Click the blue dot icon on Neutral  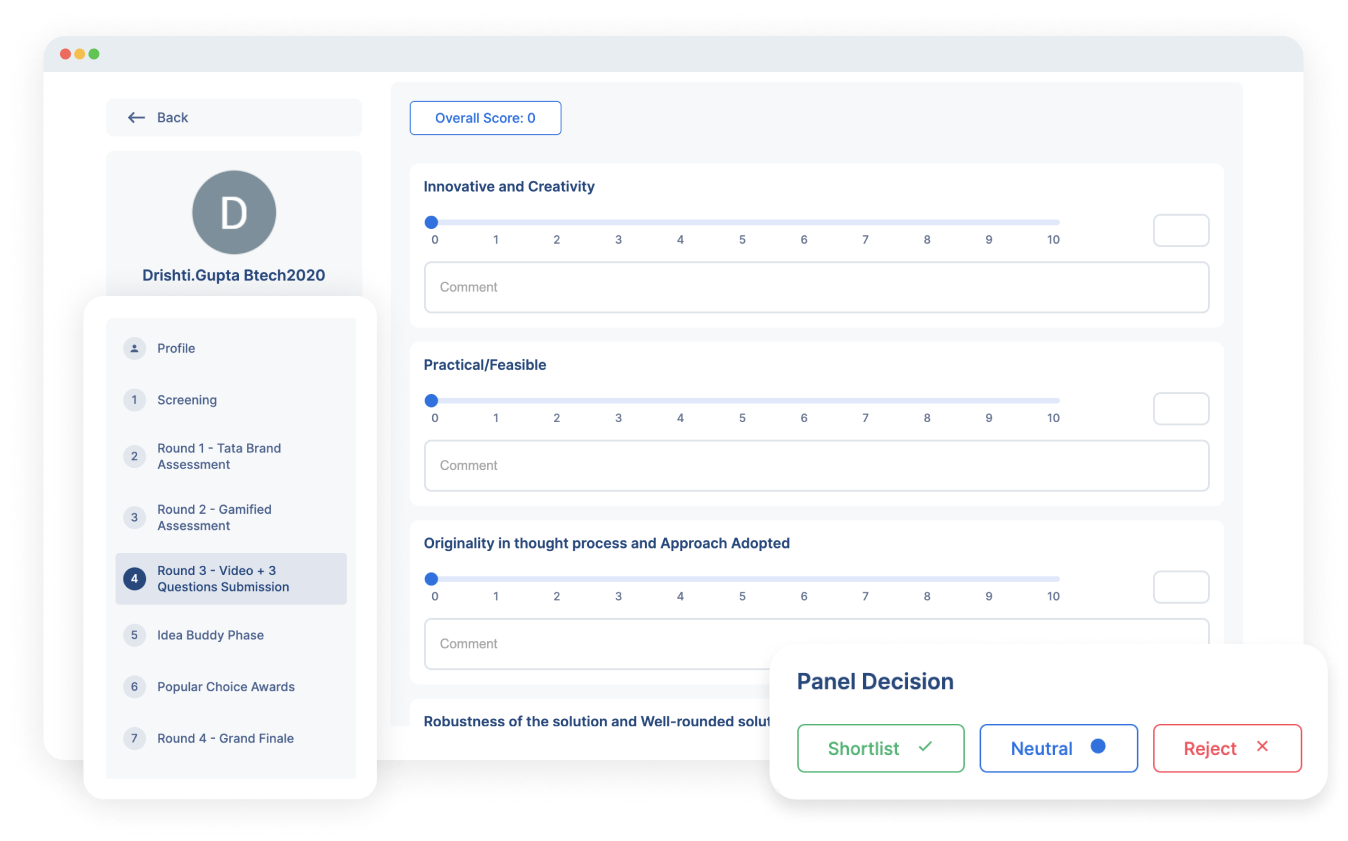pyautogui.click(x=1098, y=747)
